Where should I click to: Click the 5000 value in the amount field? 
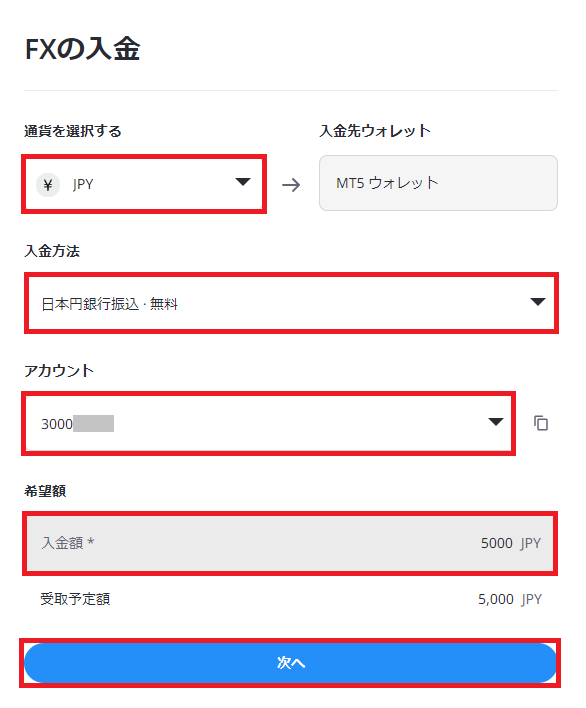pyautogui.click(x=497, y=543)
